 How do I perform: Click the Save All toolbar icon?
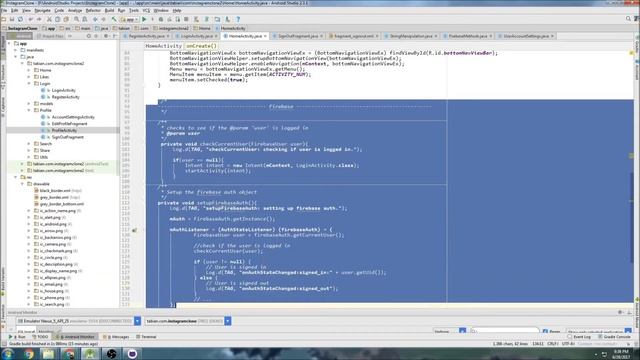tap(12, 19)
